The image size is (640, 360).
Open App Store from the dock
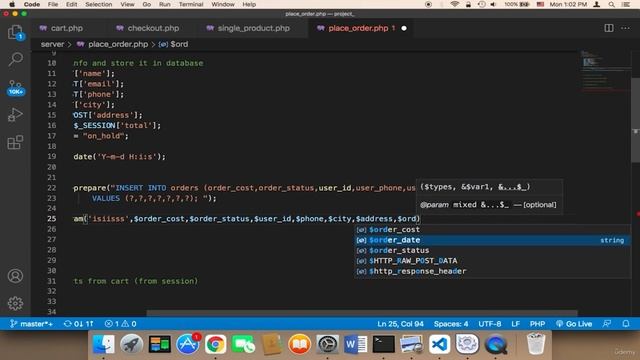pos(187,344)
